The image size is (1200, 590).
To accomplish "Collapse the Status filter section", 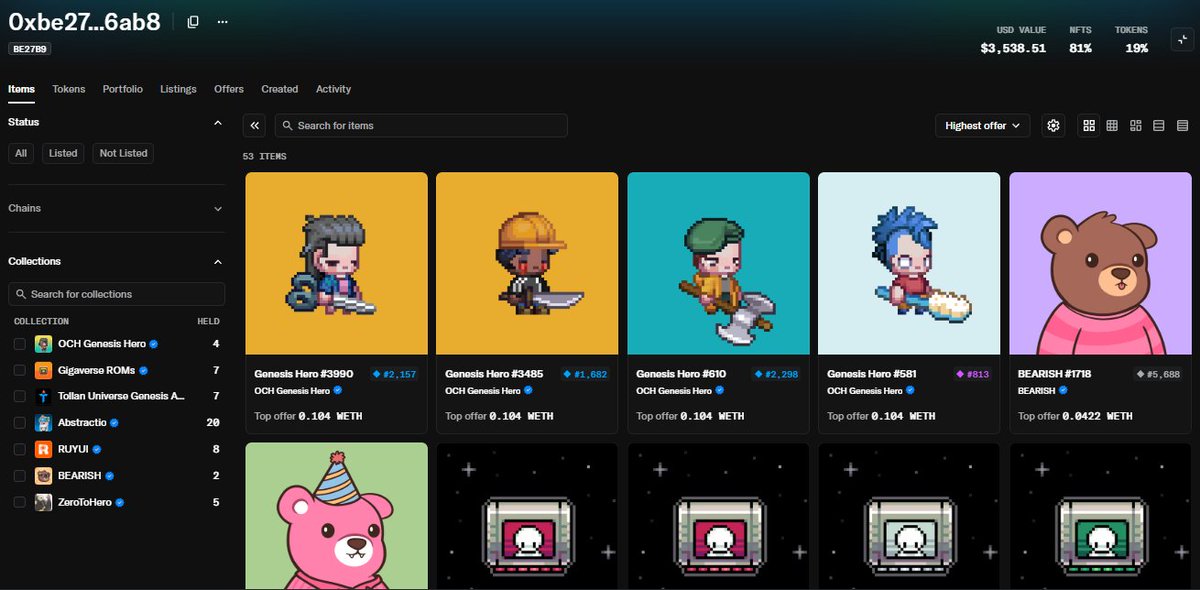I will 218,122.
